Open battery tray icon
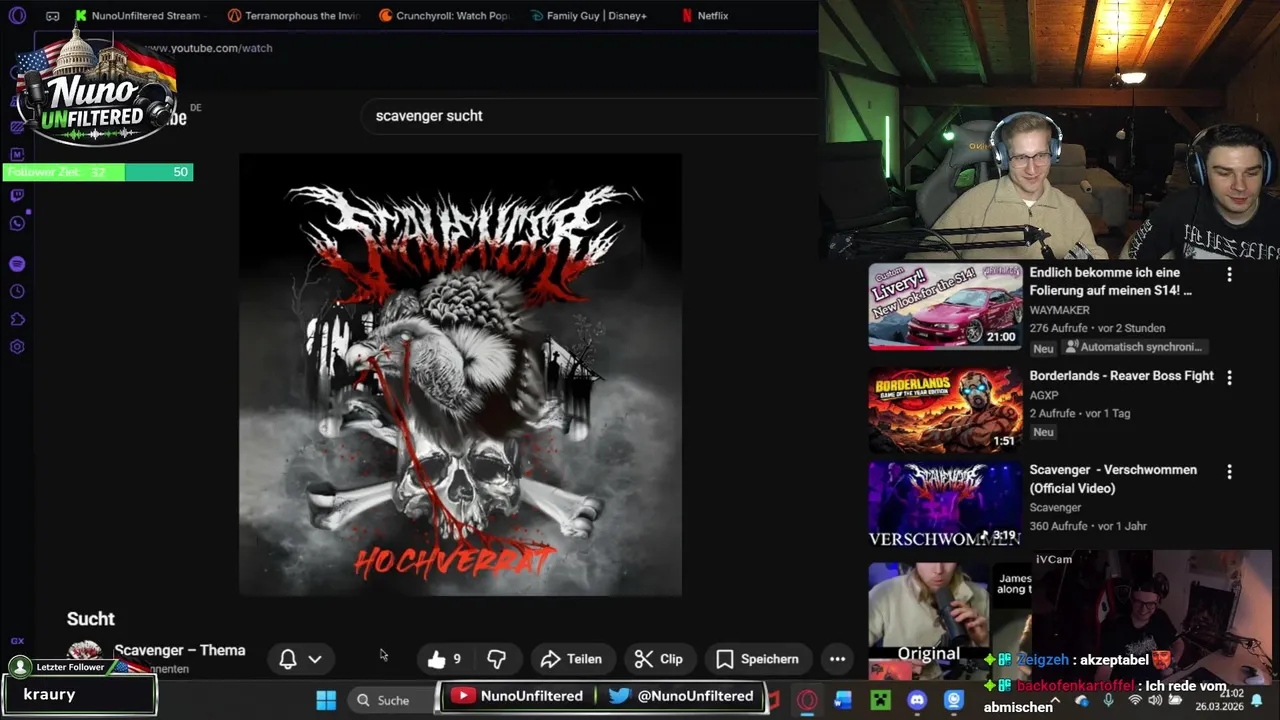Viewport: 1280px width, 720px height. pyautogui.click(x=1176, y=700)
